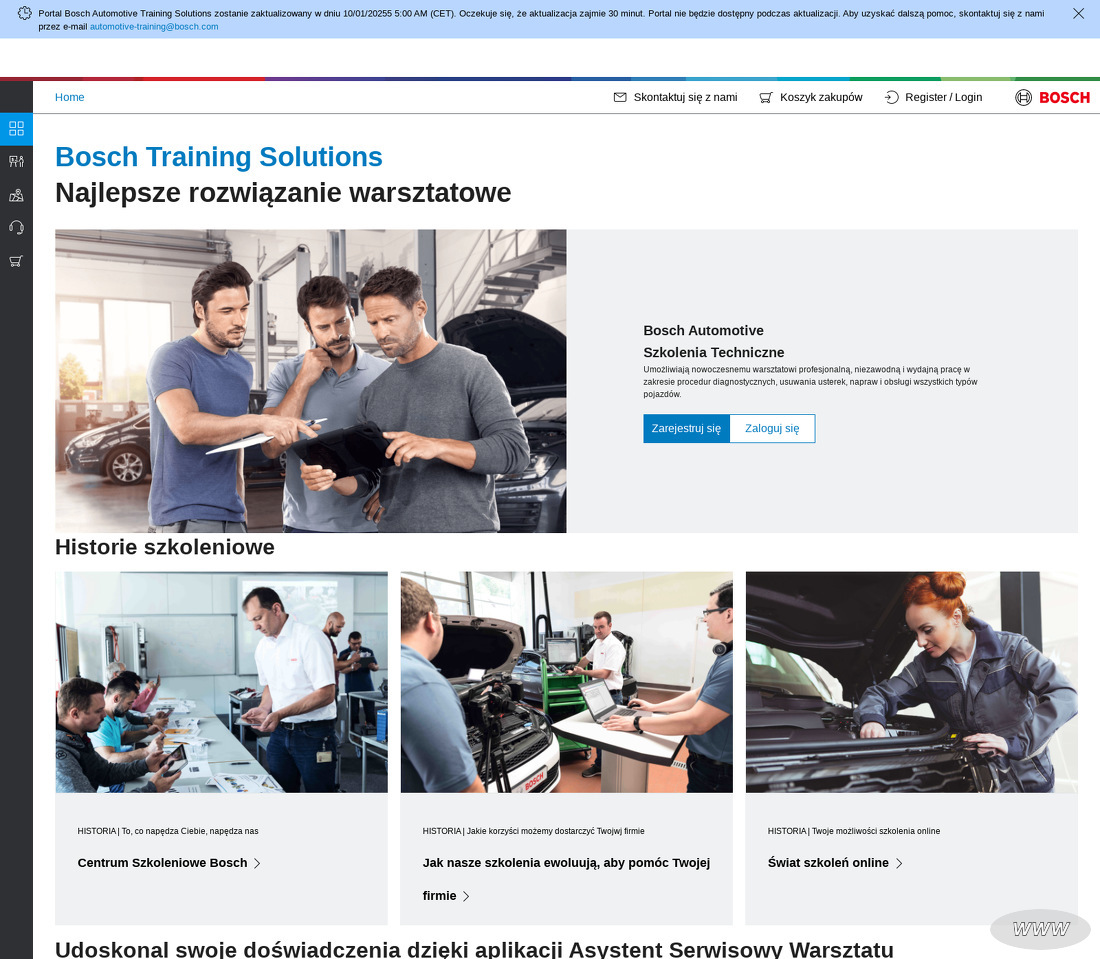Viewport: 1100px width, 959px height.
Task: Open the training locations sidebar icon
Action: [x=16, y=195]
